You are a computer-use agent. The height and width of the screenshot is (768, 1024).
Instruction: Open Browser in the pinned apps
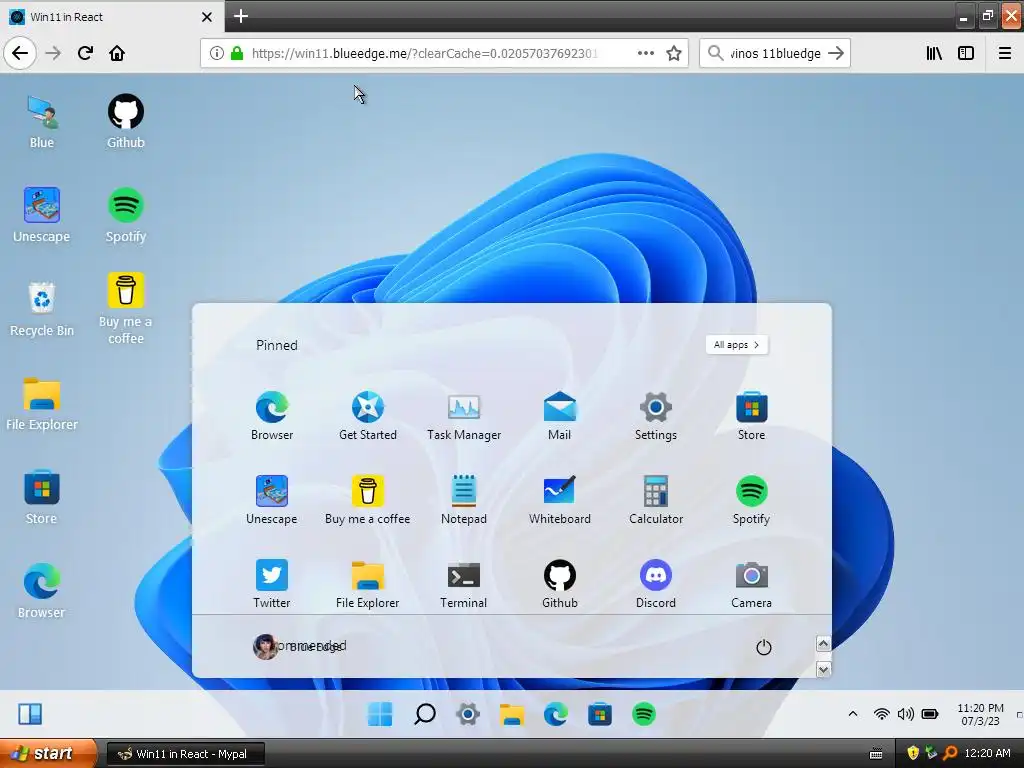[272, 416]
